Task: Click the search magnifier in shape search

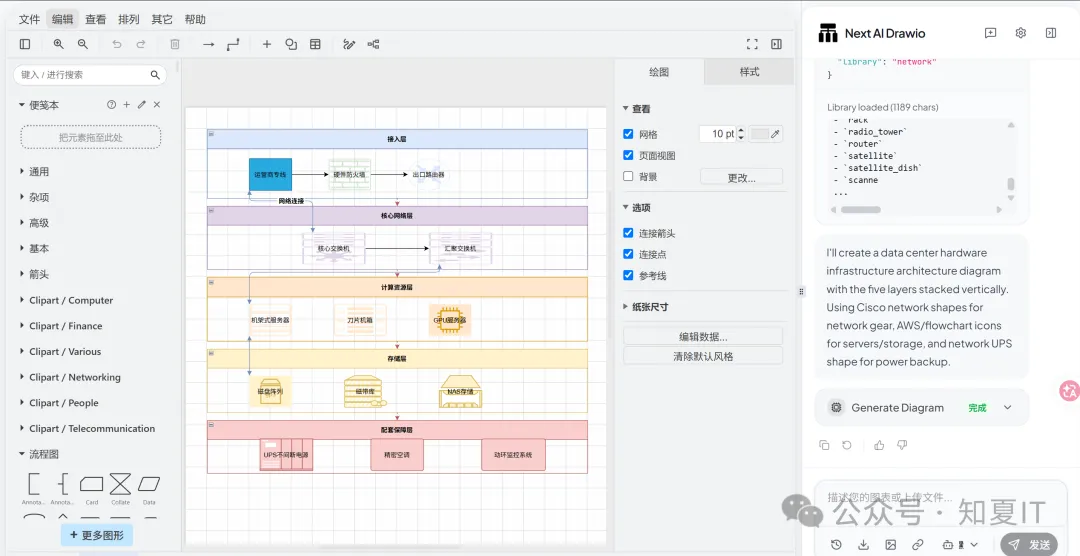Action: pos(155,74)
